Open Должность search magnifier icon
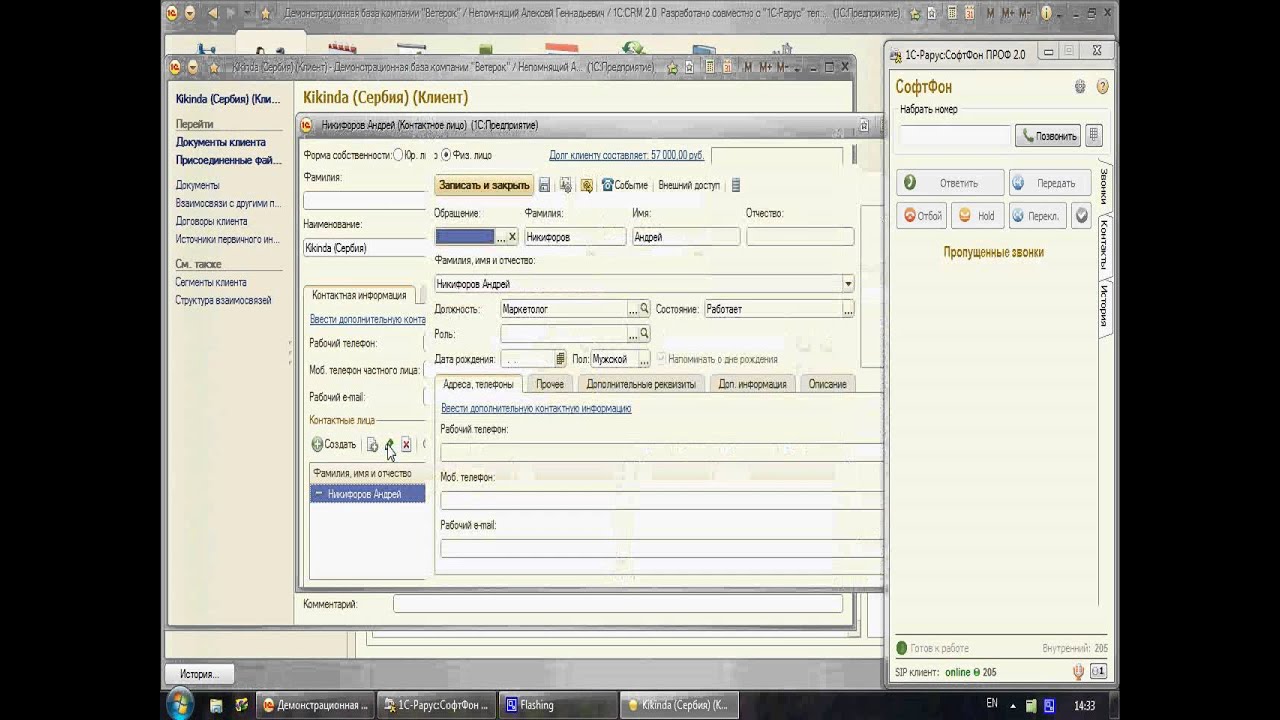Image resolution: width=1280 pixels, height=720 pixels. pos(644,309)
